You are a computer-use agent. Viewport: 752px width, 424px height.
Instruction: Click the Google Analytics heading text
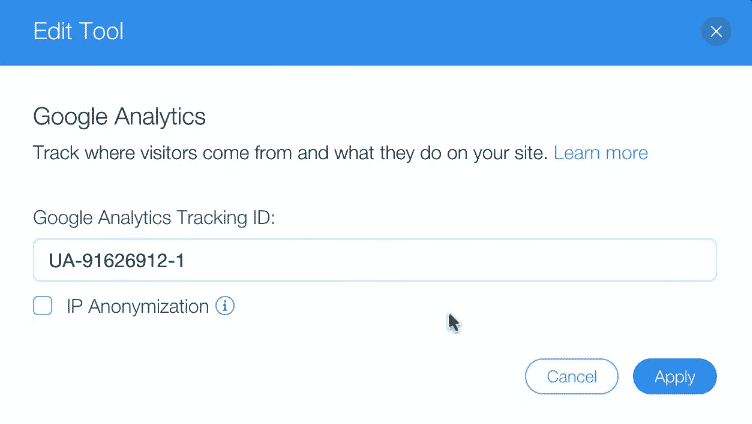coord(119,117)
